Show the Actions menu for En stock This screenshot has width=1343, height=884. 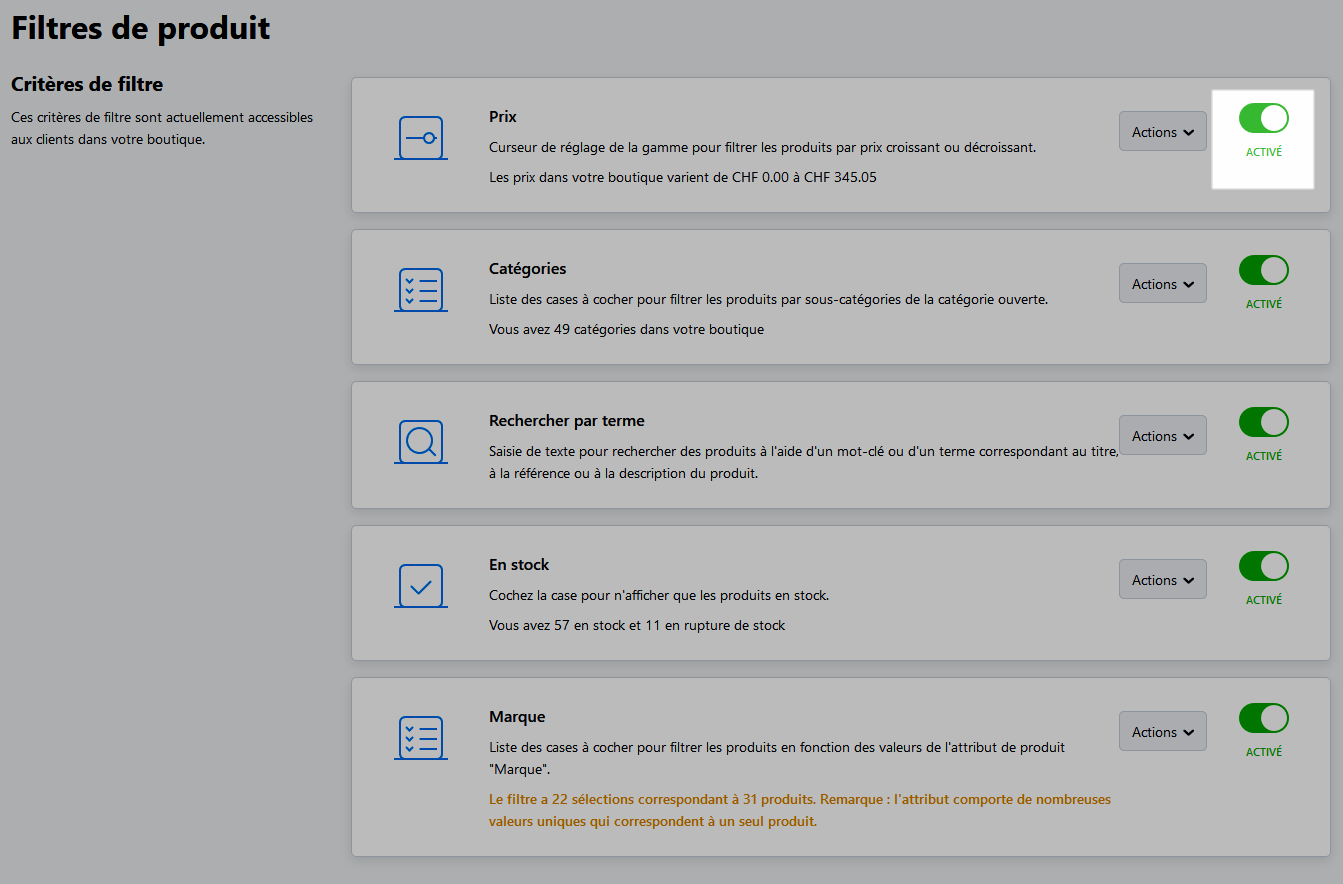point(1162,580)
